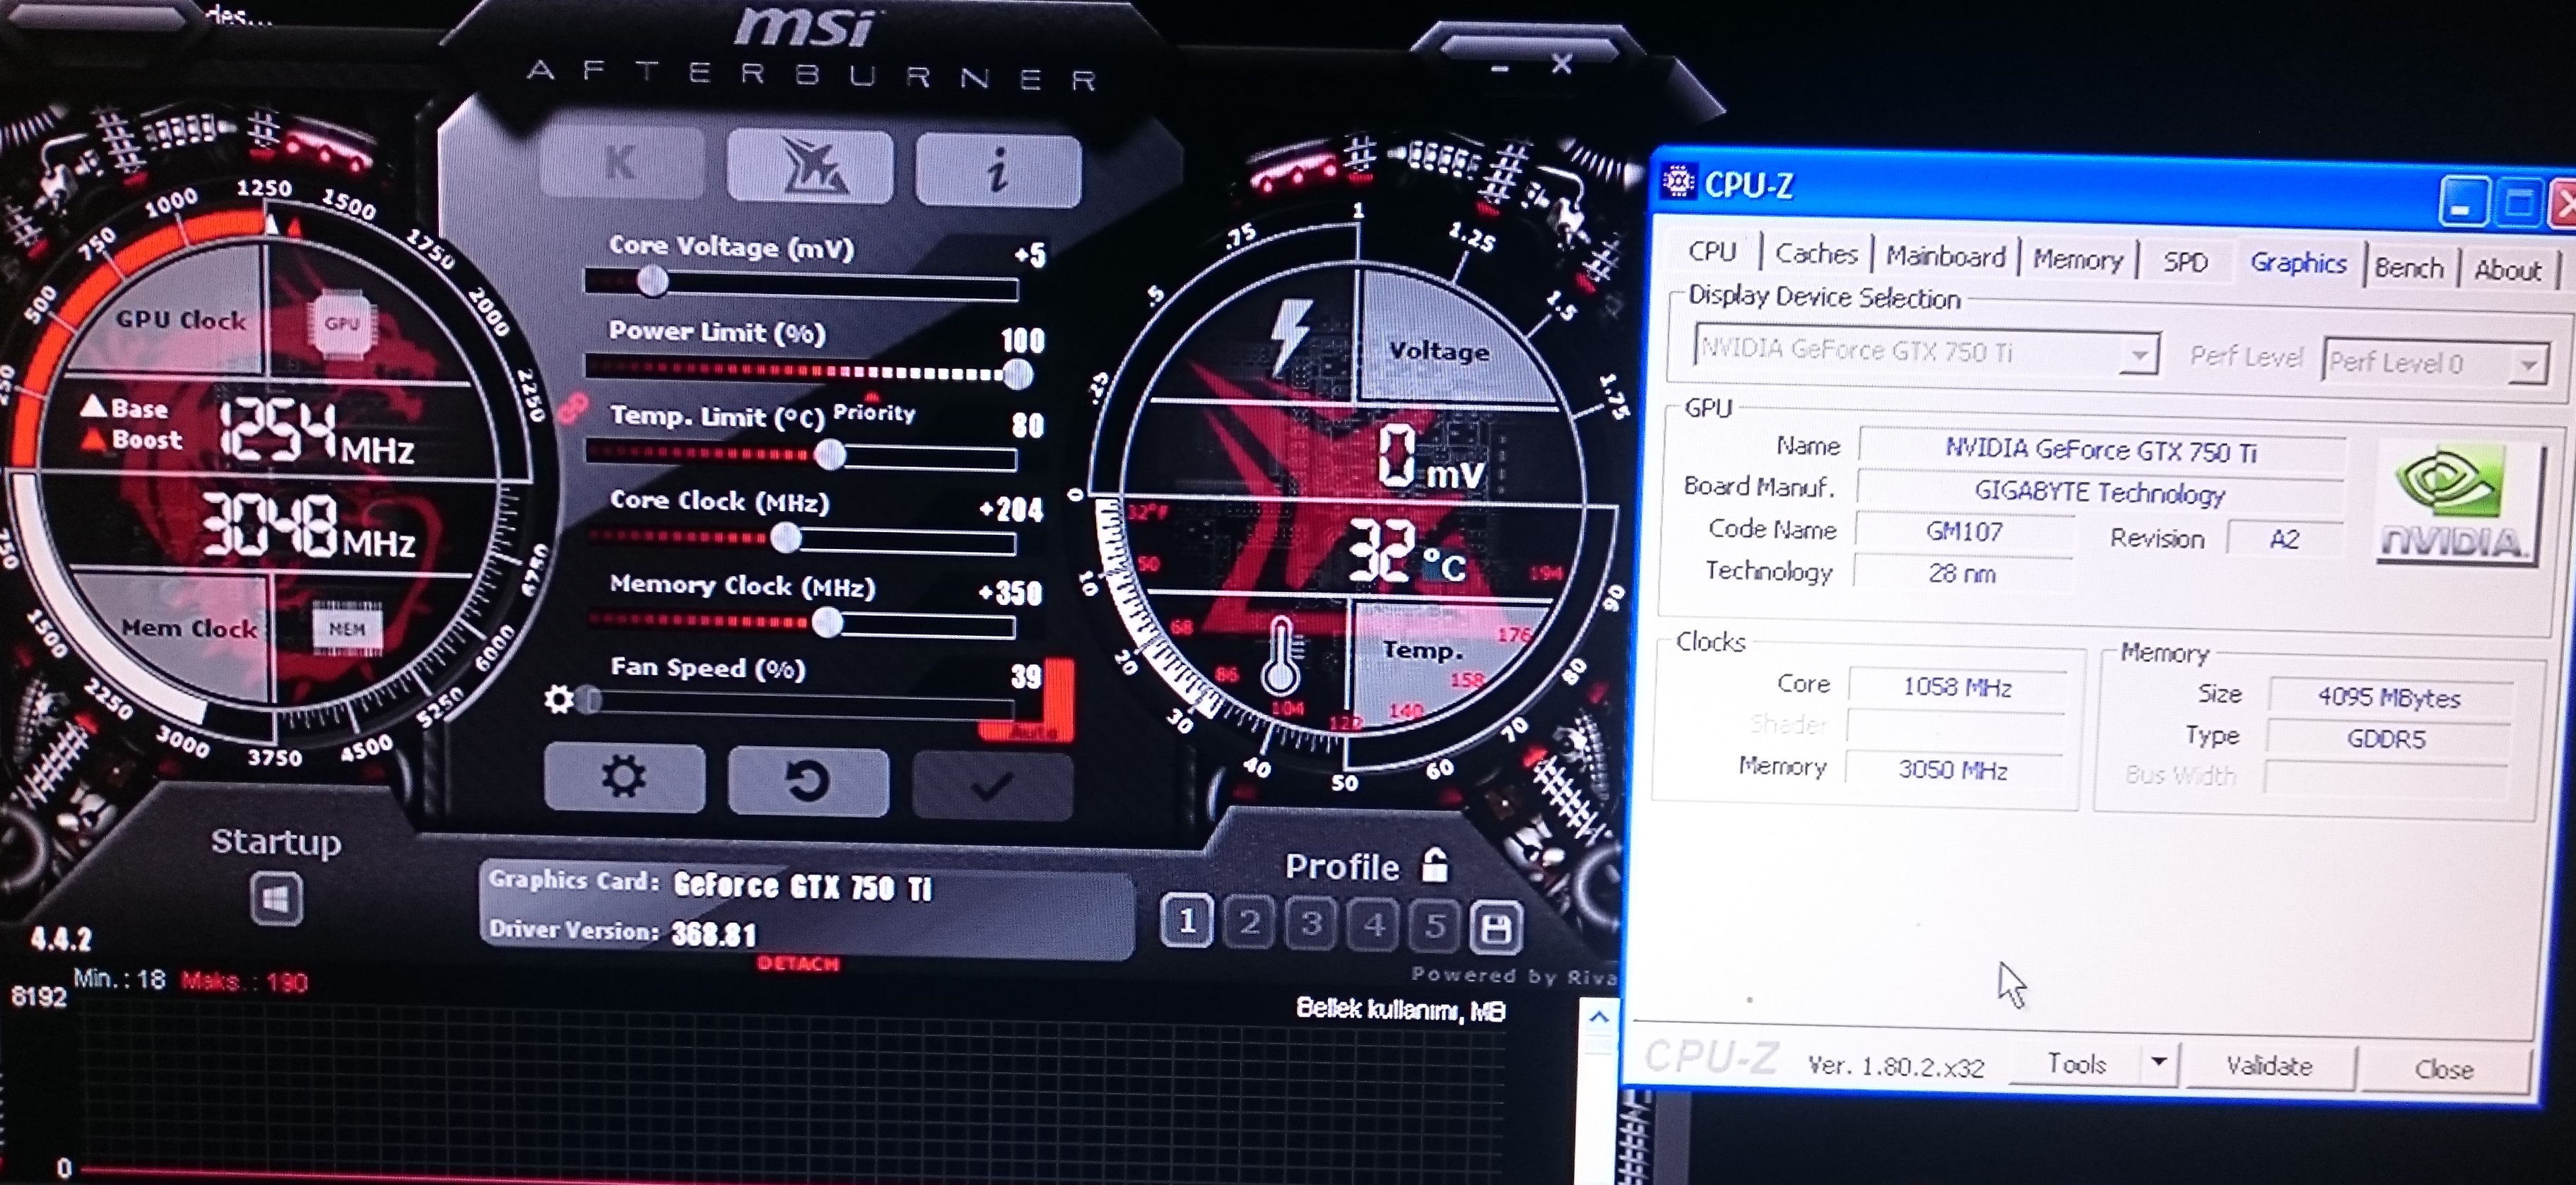Click the monitoring graph scroll up arrow
Image resolution: width=2576 pixels, height=1185 pixels.
(x=1598, y=1017)
